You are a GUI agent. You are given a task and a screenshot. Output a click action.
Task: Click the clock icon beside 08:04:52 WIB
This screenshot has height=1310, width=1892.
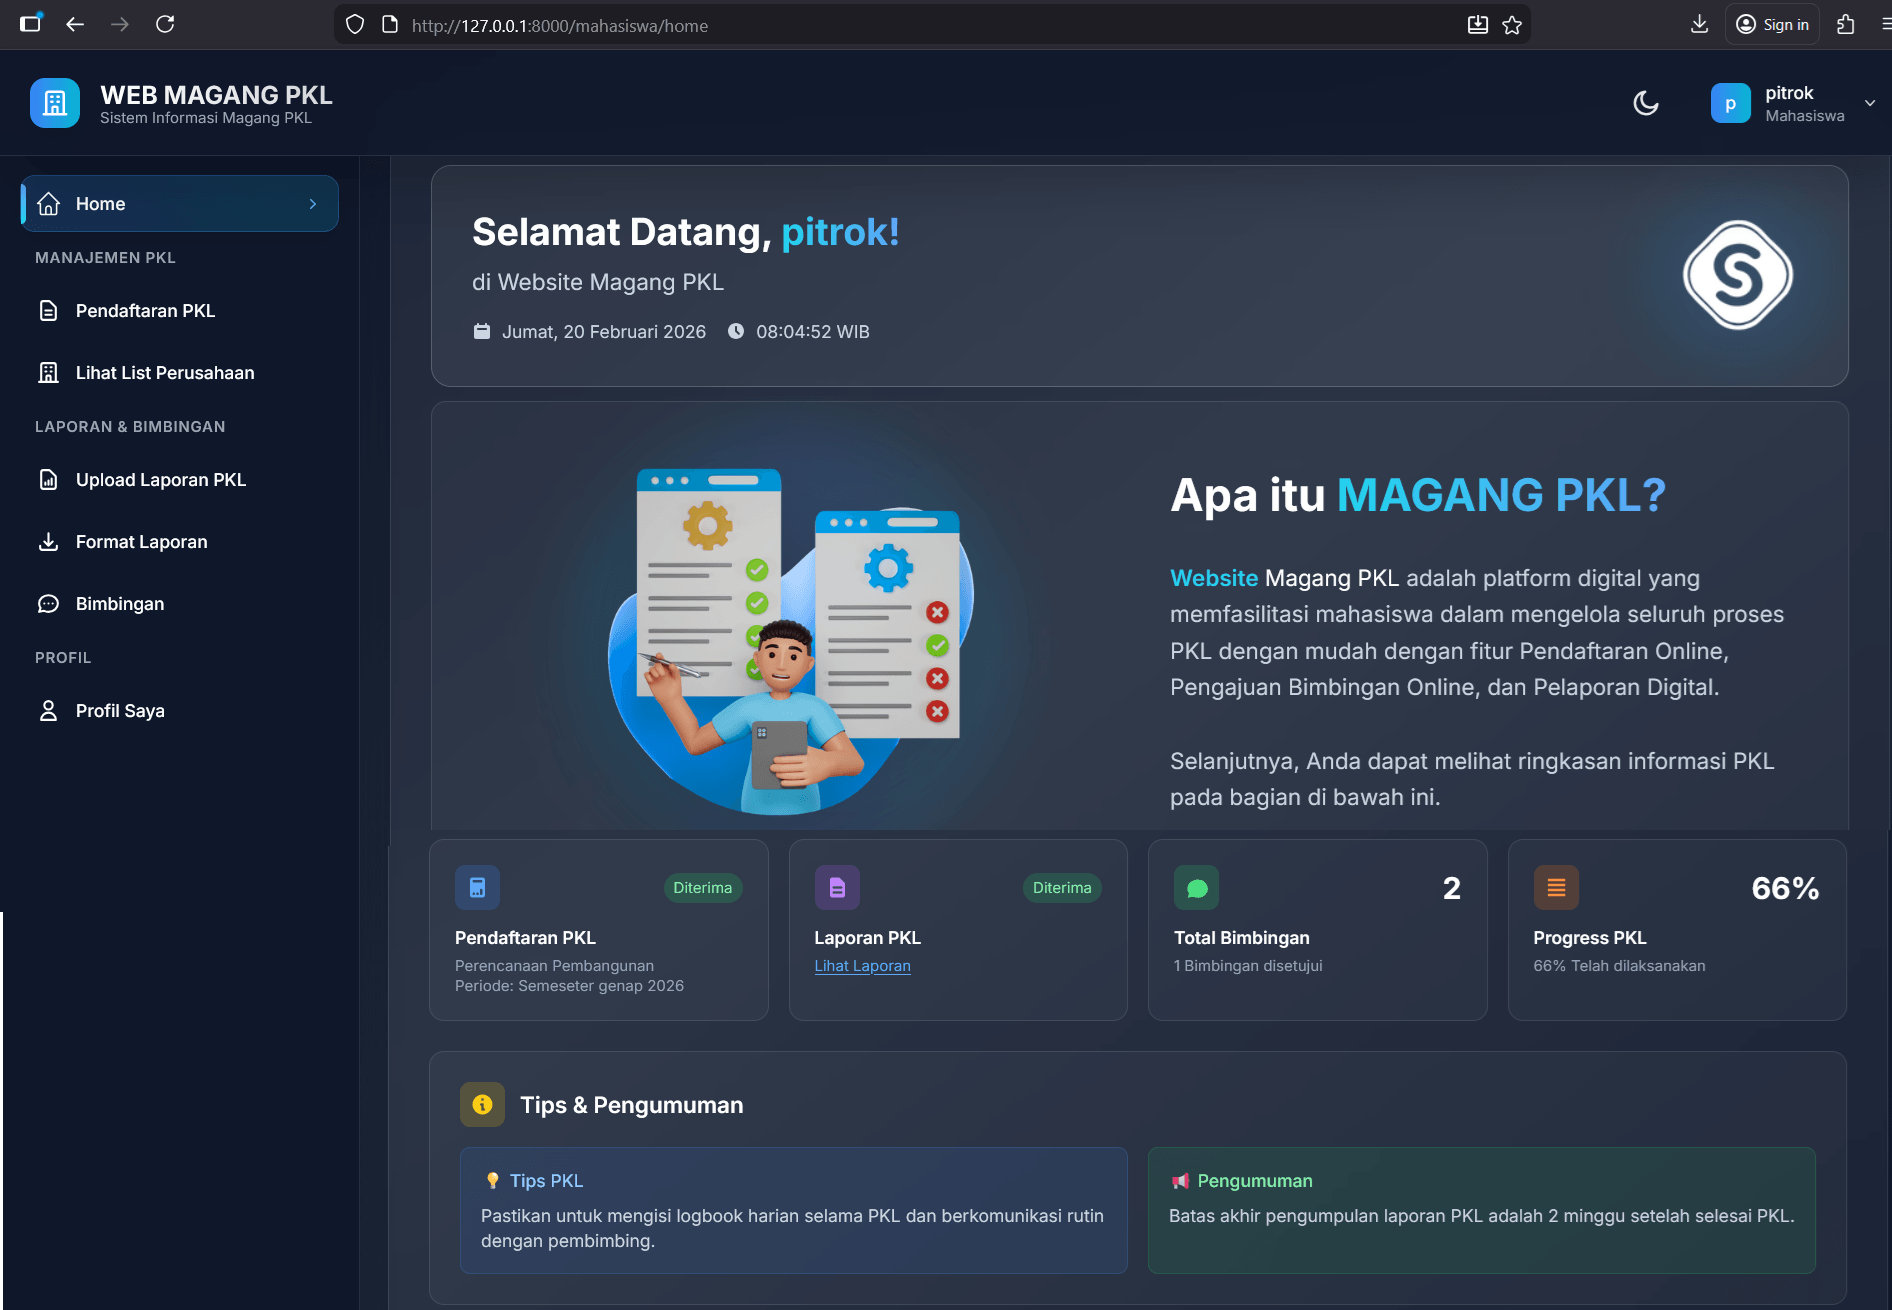(736, 331)
